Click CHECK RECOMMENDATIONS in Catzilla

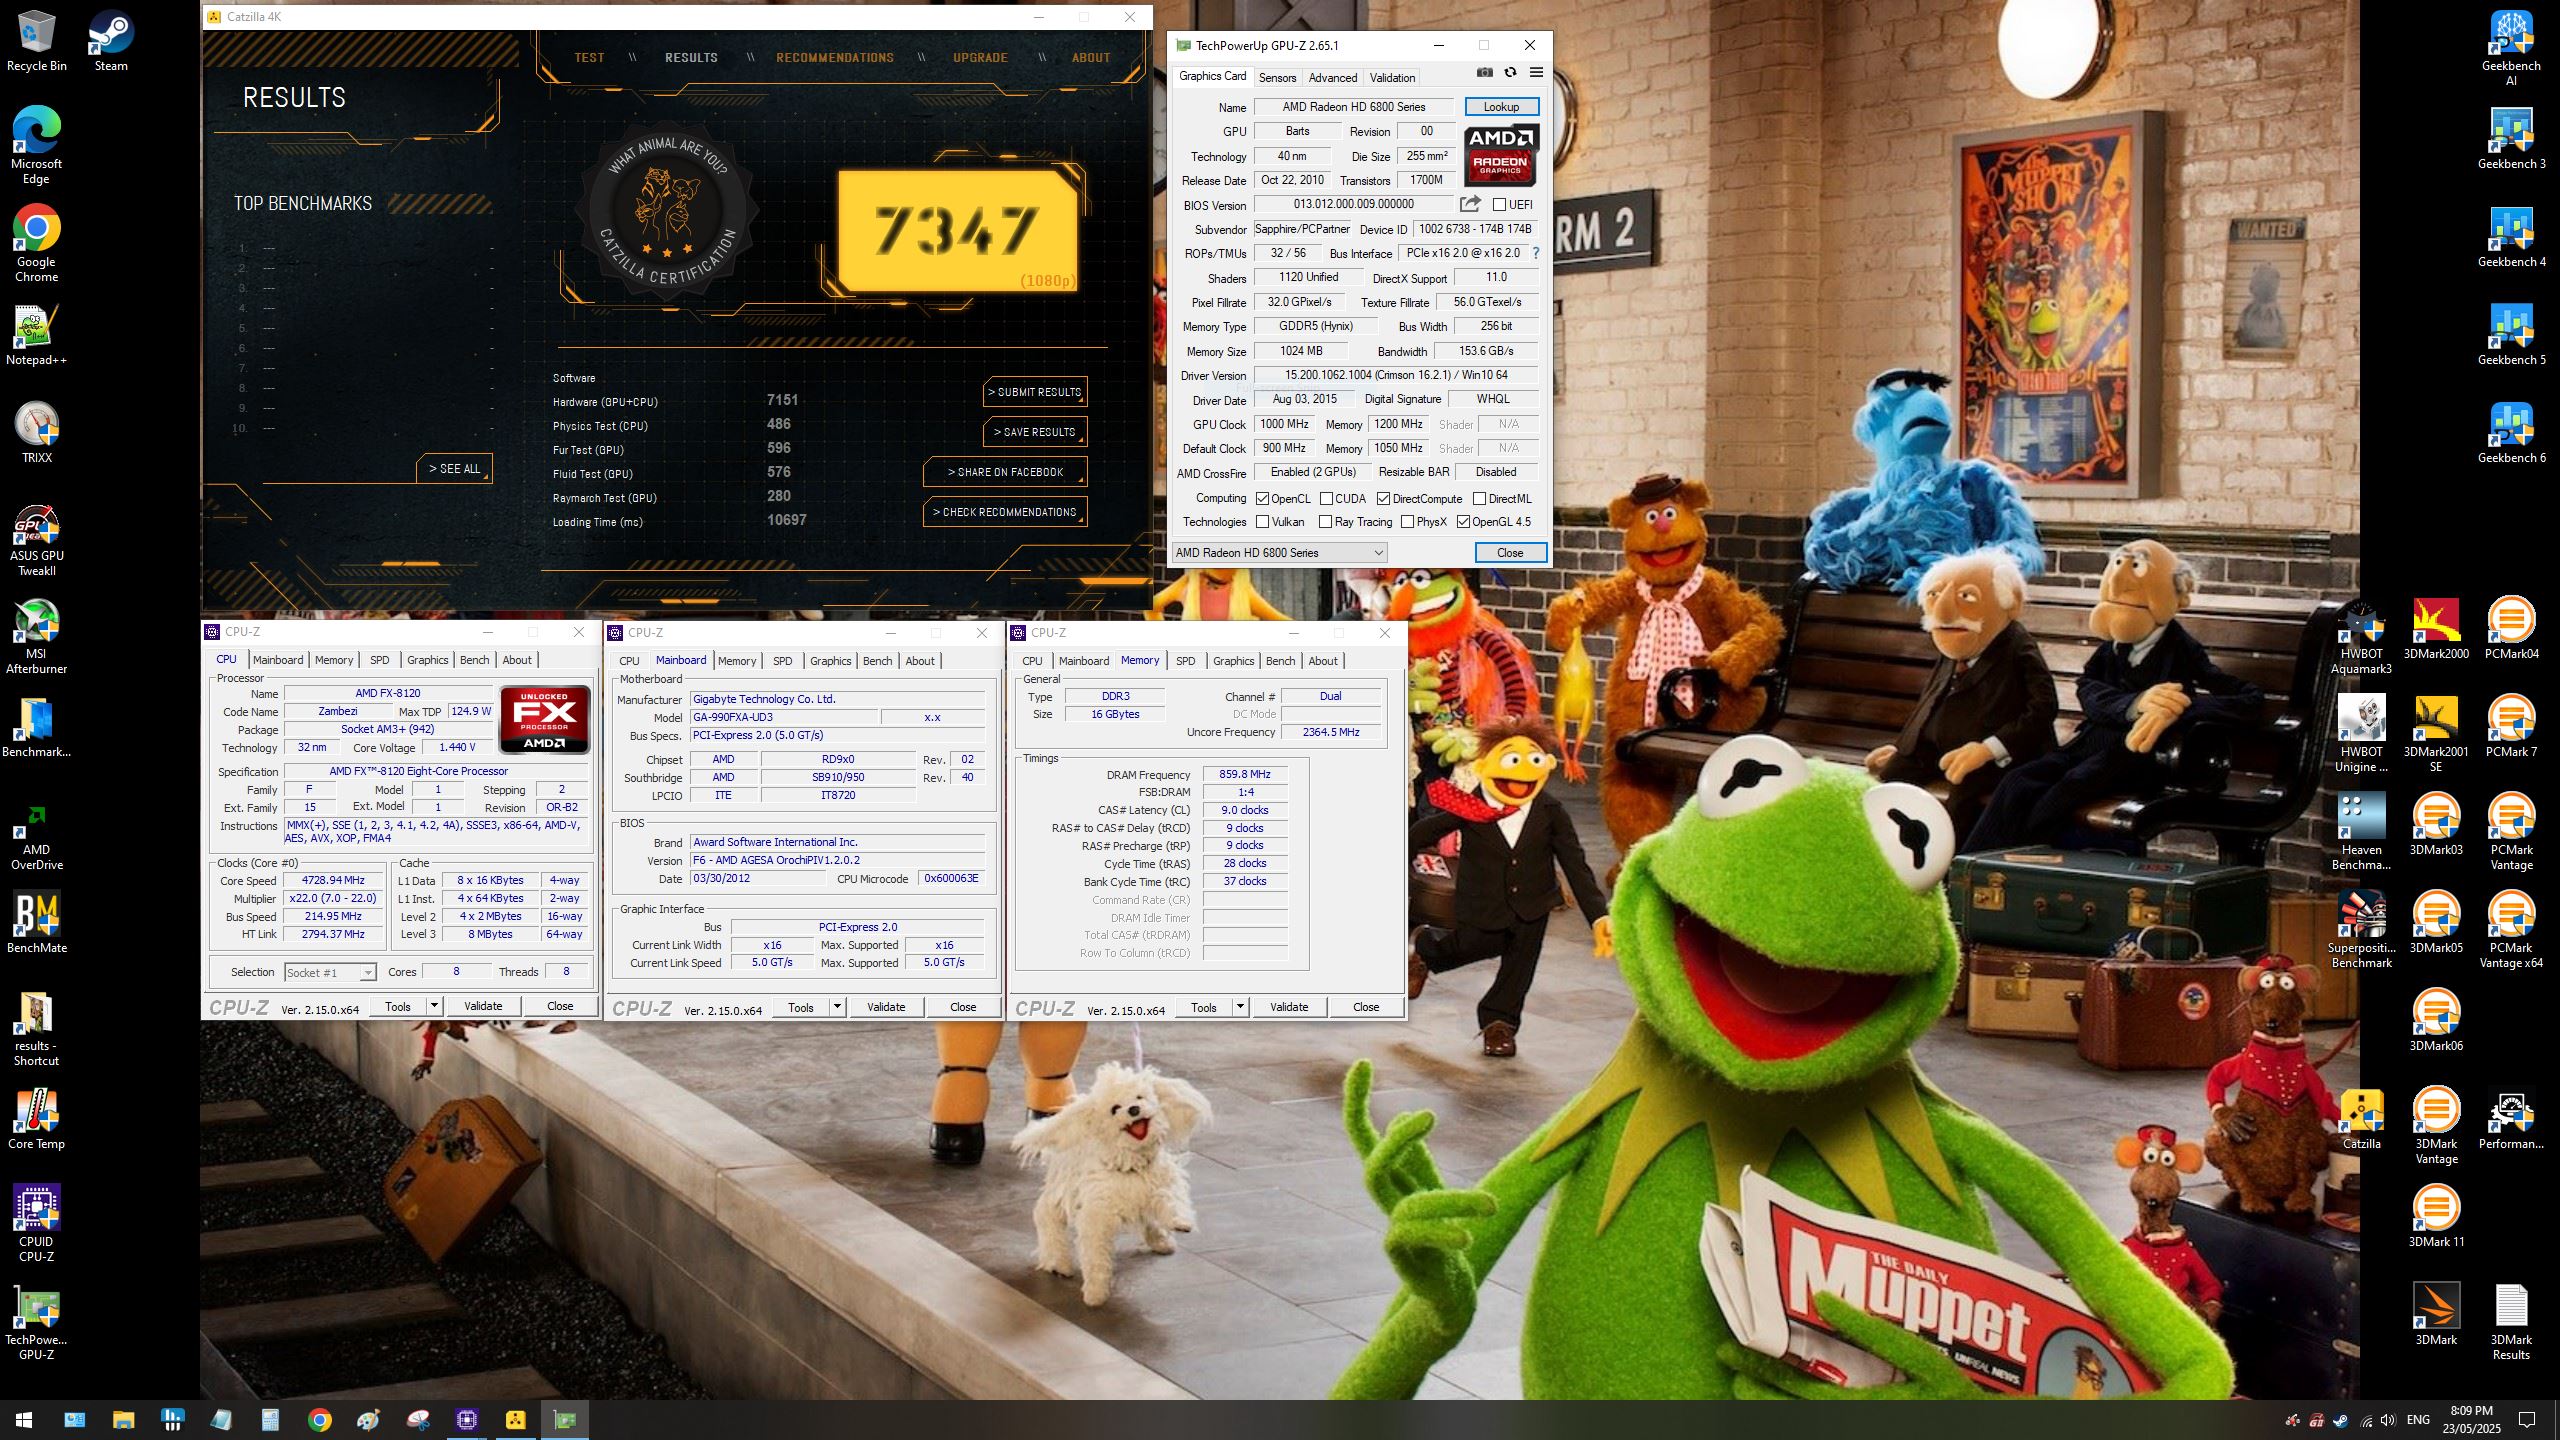(1005, 512)
